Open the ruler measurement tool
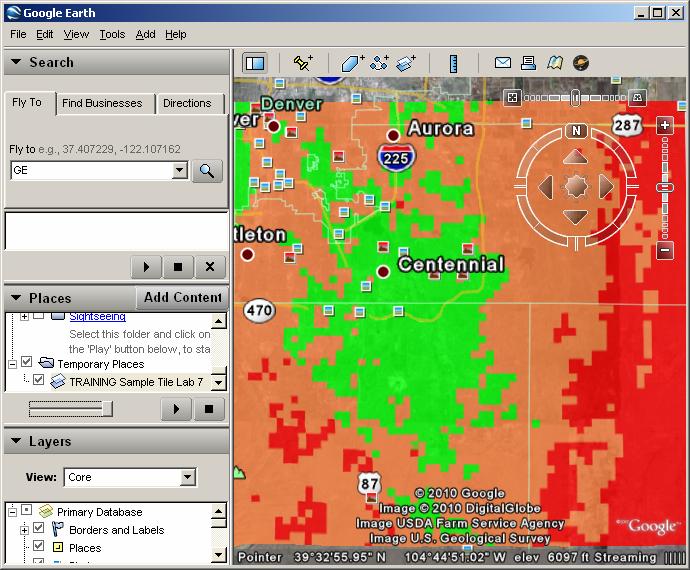The height and width of the screenshot is (570, 690). [453, 63]
